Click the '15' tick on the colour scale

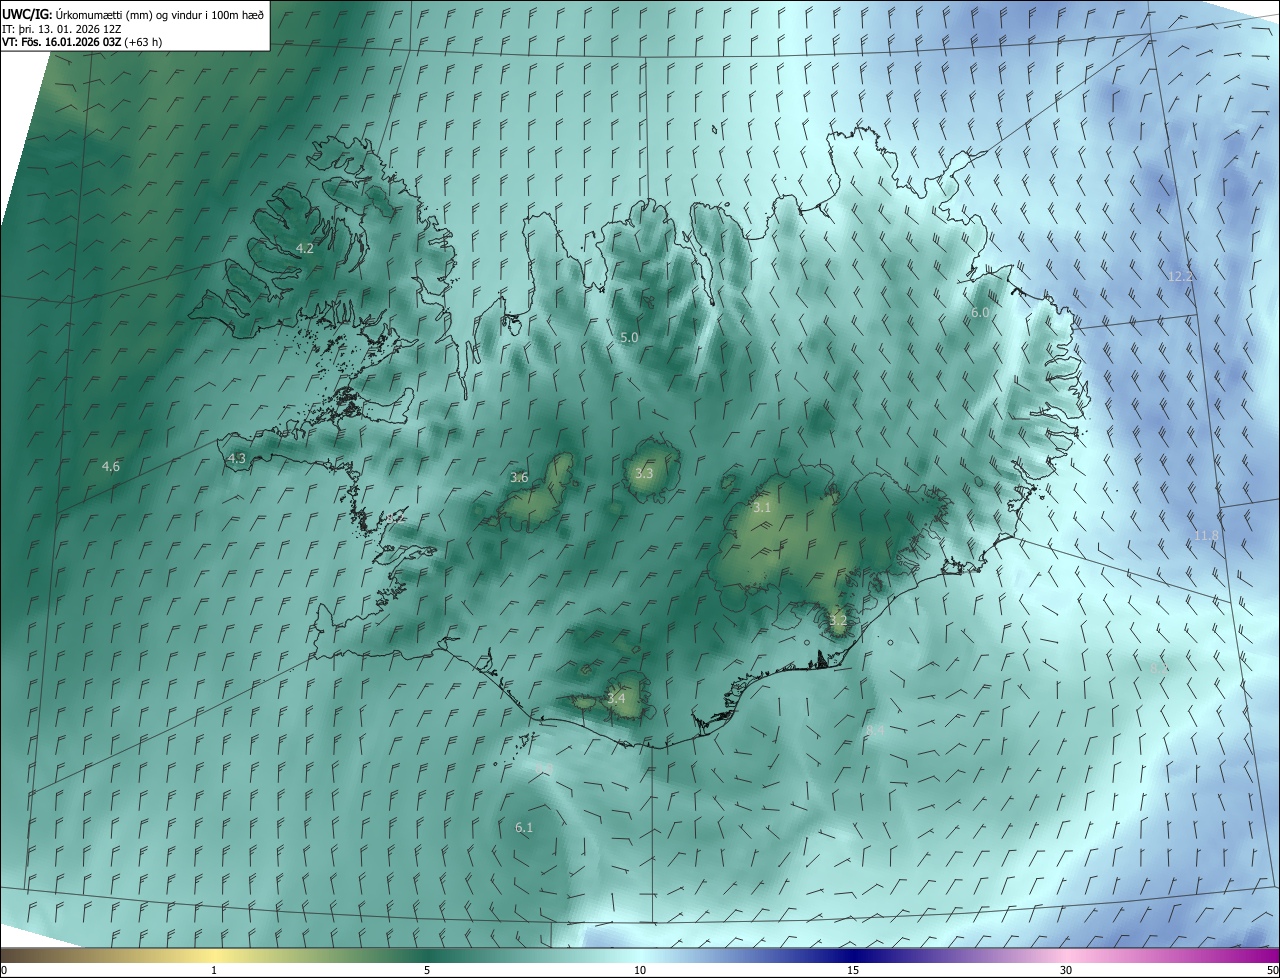pyautogui.click(x=853, y=971)
